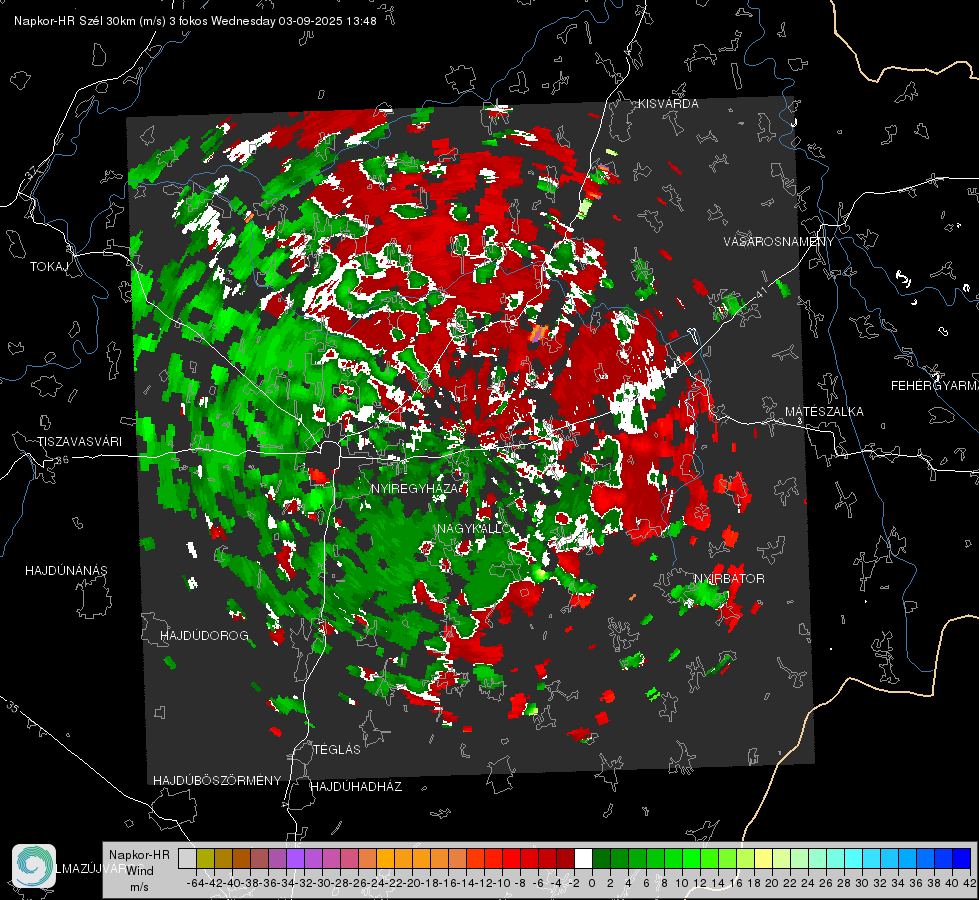
Task: Click the NAGYKÁLLÓ town label
Action: point(473,529)
